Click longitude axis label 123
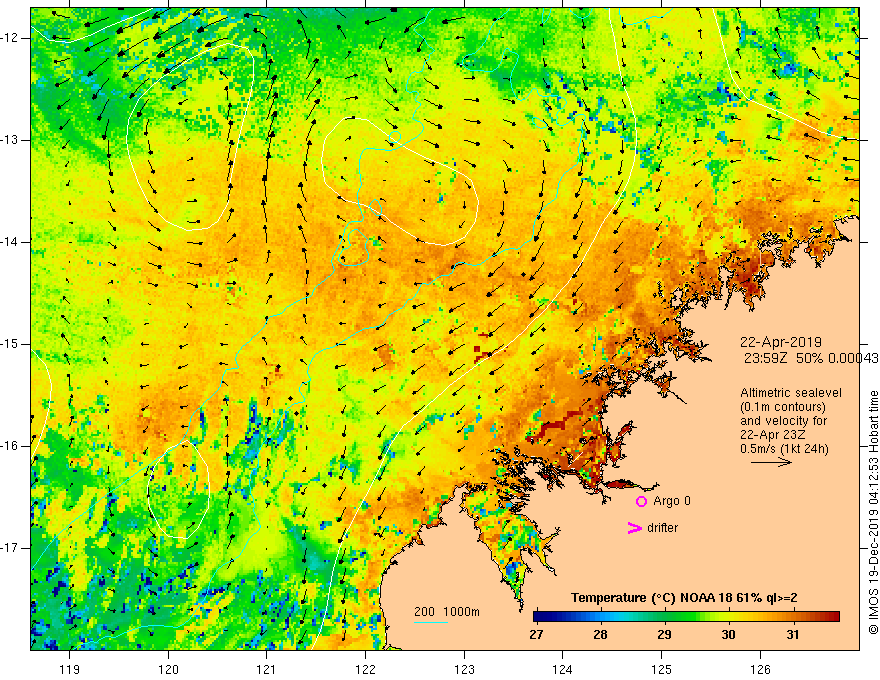Image resolution: width=880 pixels, height=680 pixels. tap(464, 669)
